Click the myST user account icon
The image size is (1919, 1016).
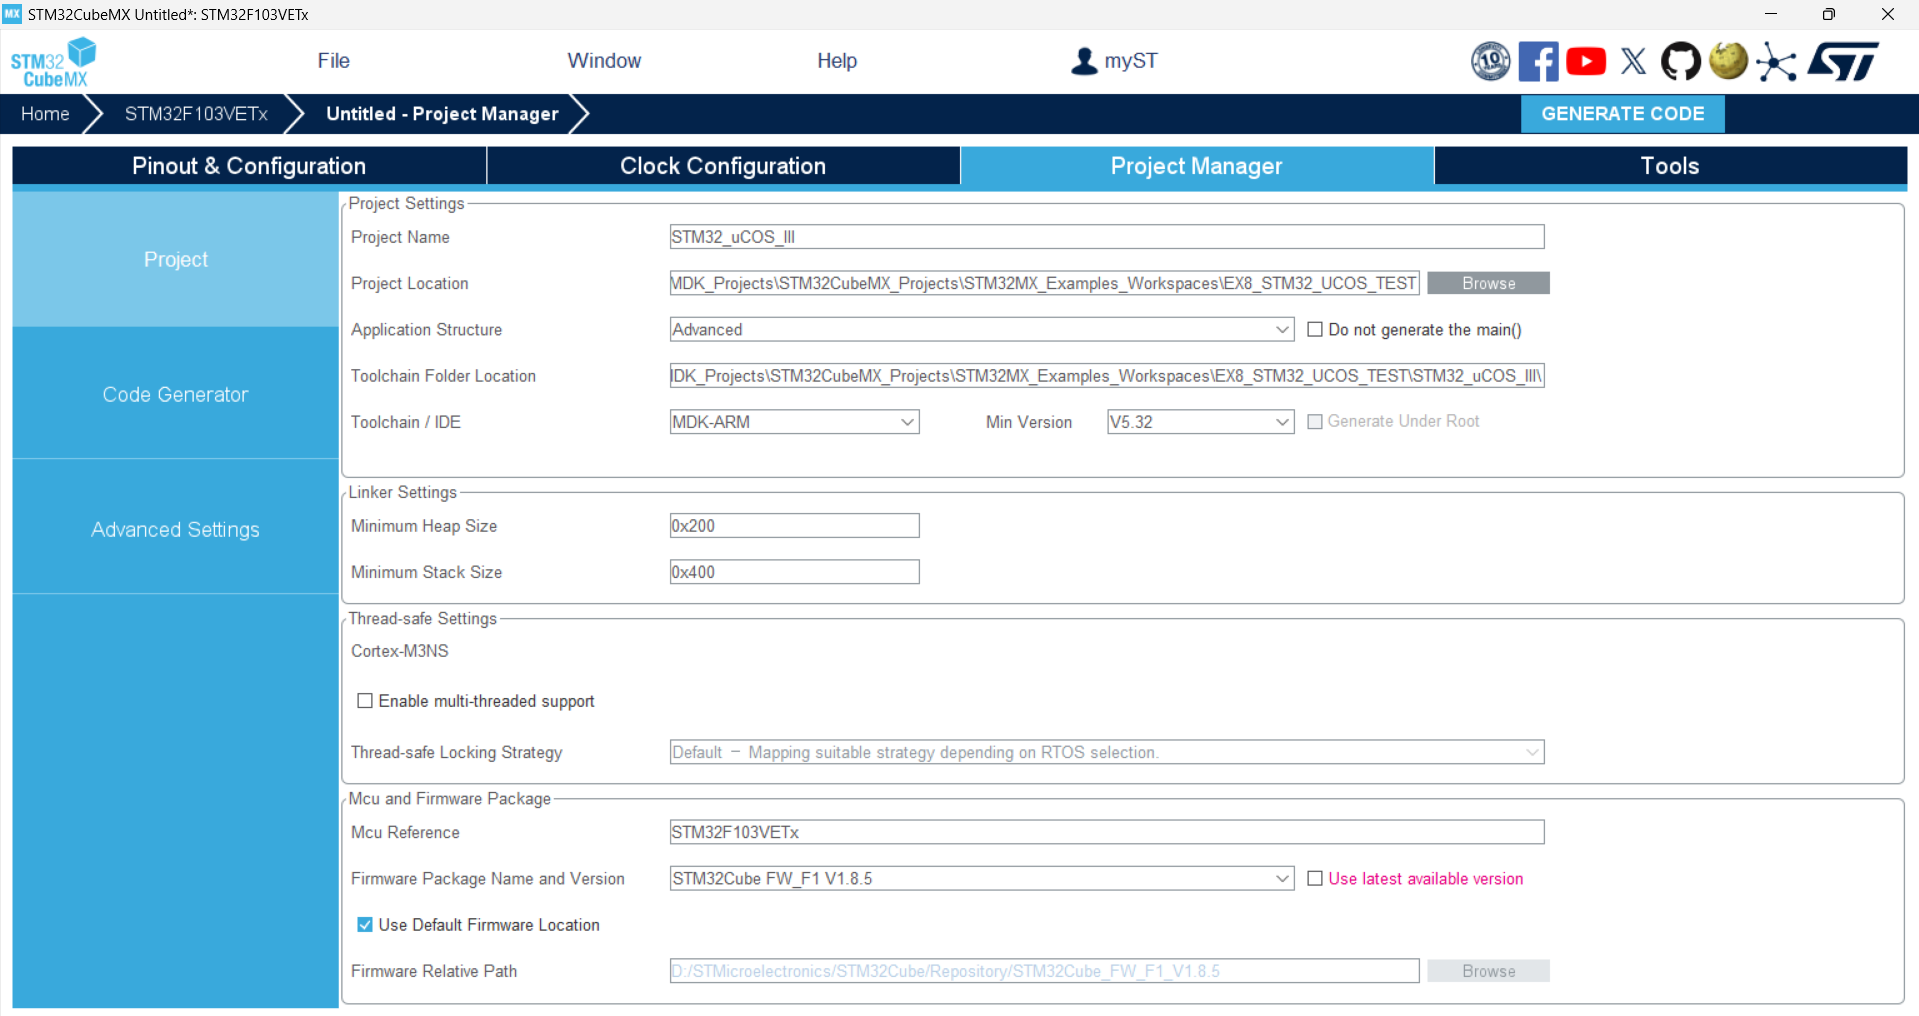pos(1084,61)
